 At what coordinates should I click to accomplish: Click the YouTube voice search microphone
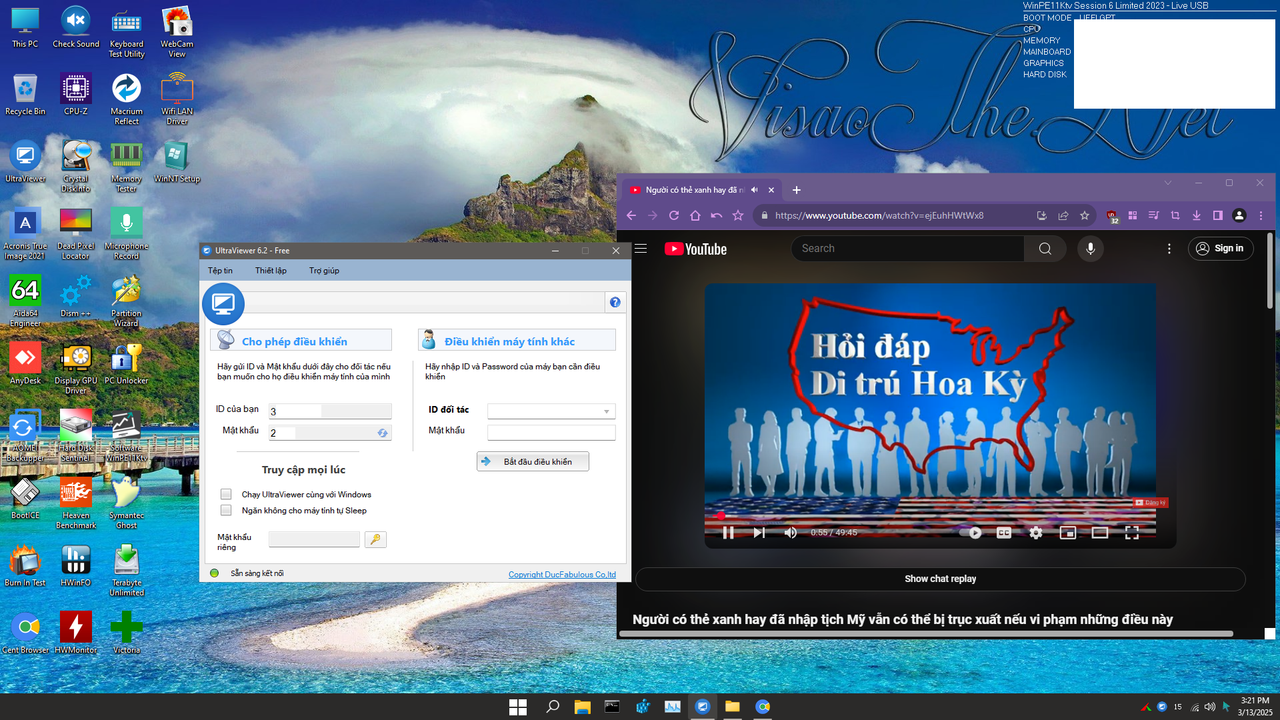point(1090,249)
